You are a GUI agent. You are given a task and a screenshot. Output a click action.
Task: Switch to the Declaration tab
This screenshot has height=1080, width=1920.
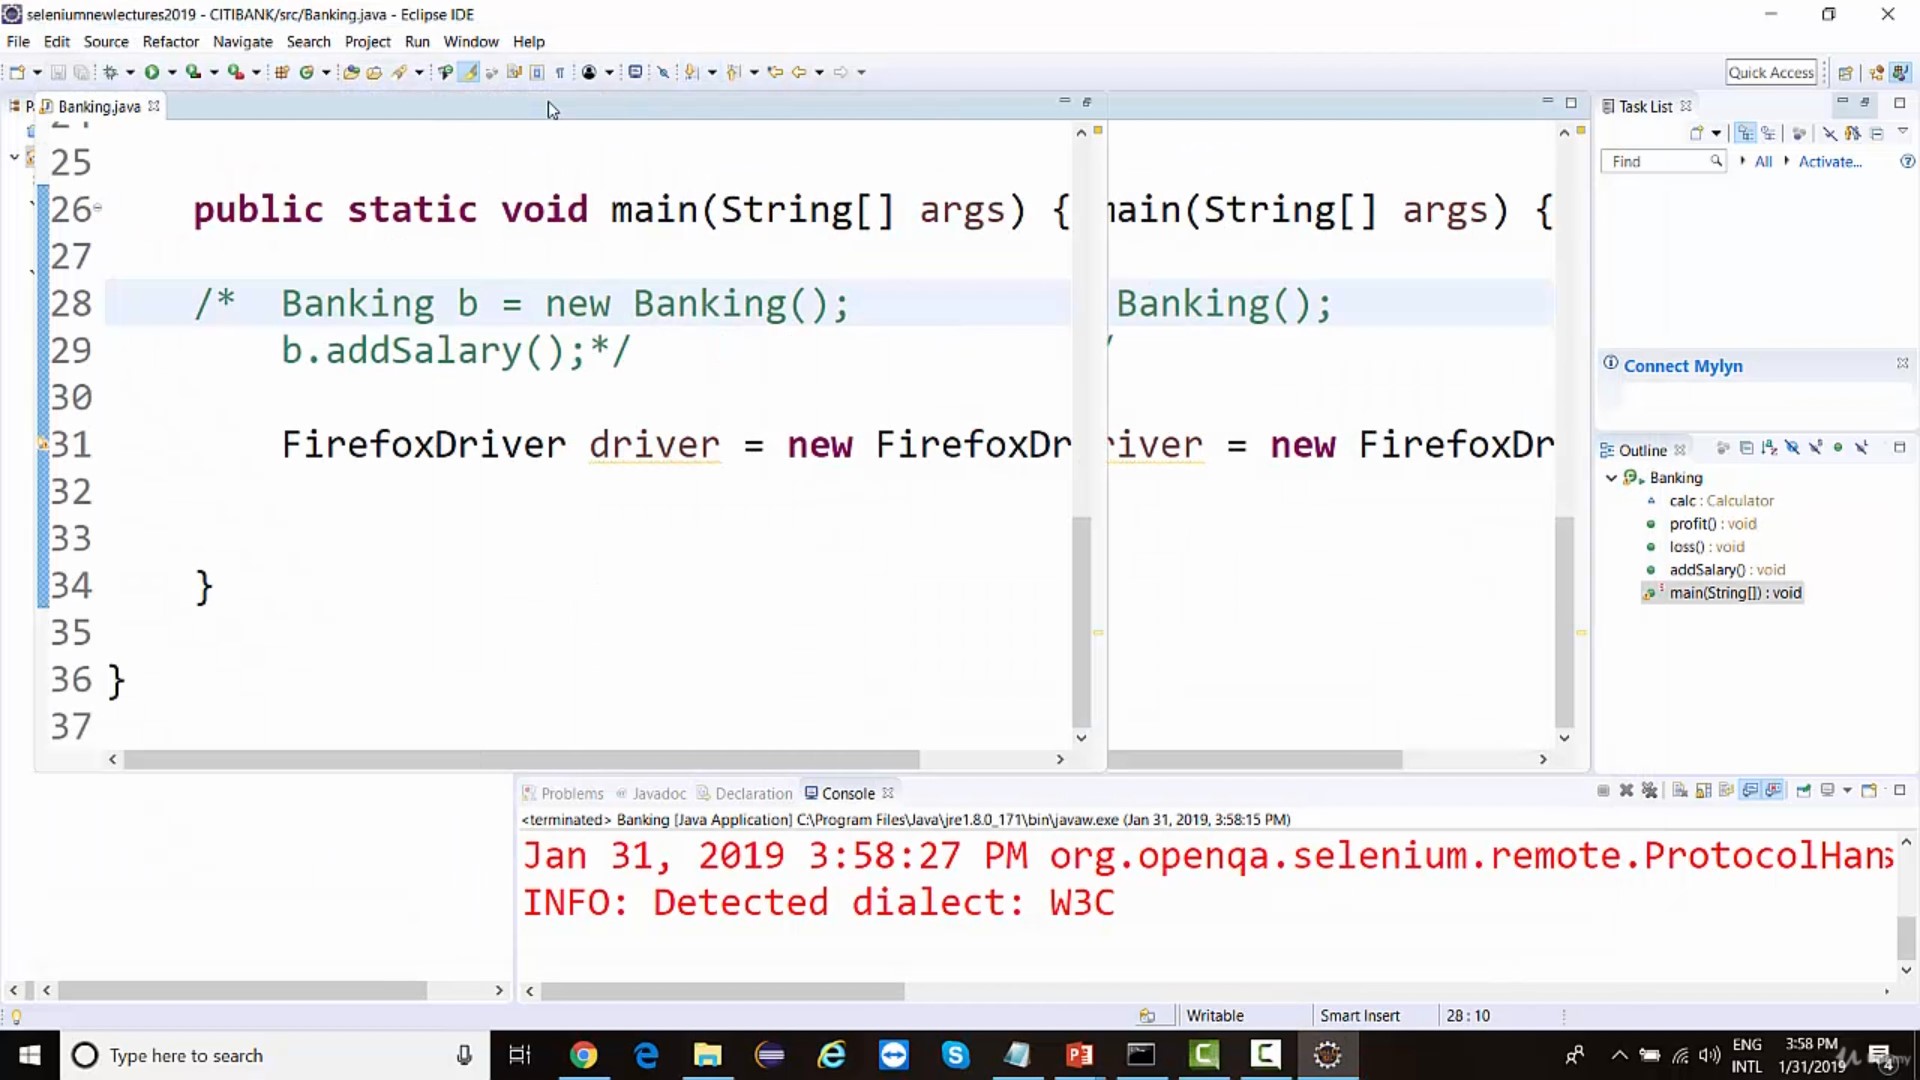click(745, 793)
